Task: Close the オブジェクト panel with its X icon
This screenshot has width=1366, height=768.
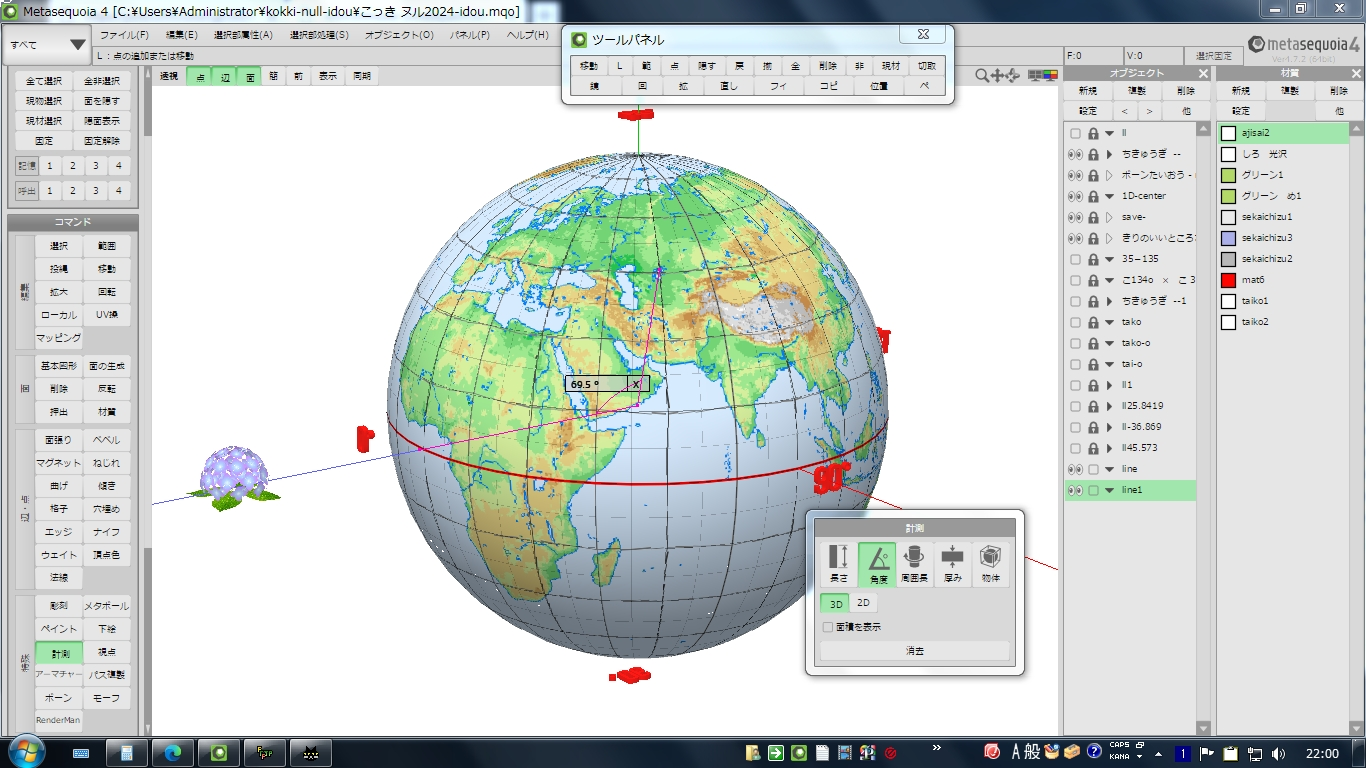Action: point(1203,74)
